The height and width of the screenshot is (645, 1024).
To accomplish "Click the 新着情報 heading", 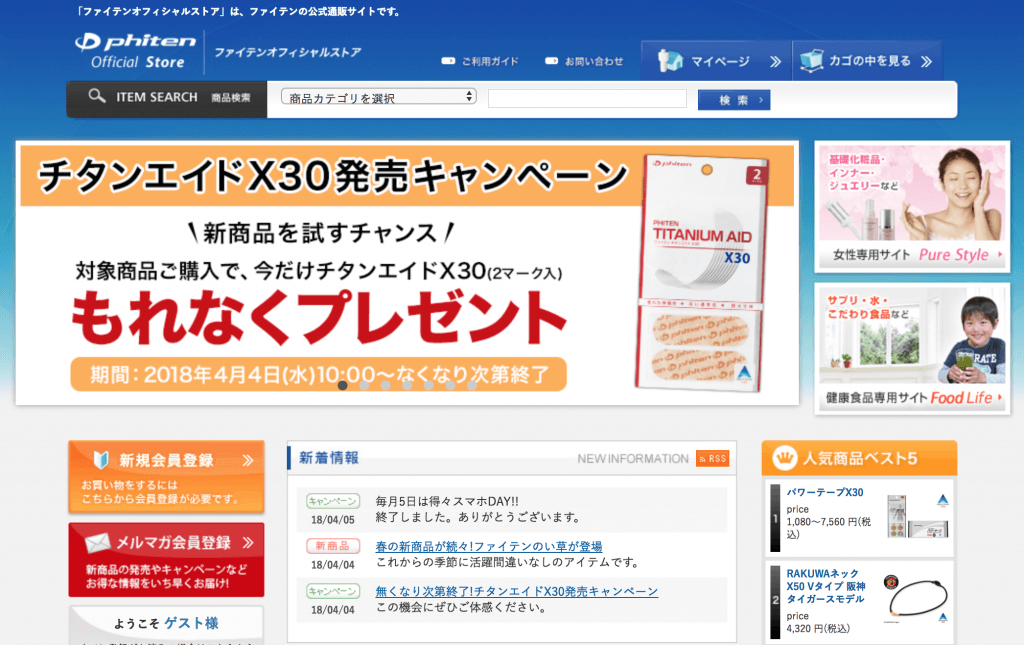I will coord(328,458).
